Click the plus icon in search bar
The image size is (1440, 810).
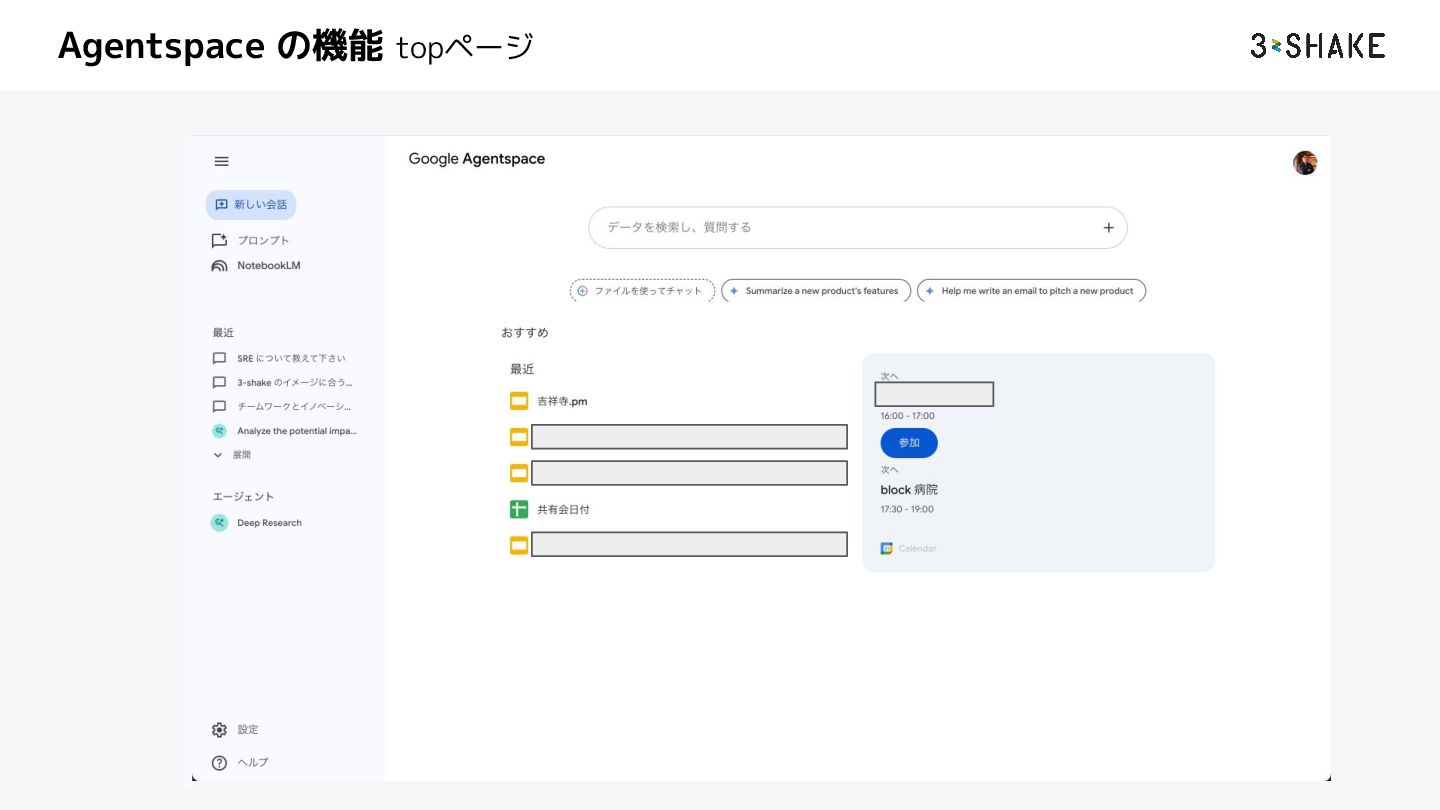(x=1108, y=228)
